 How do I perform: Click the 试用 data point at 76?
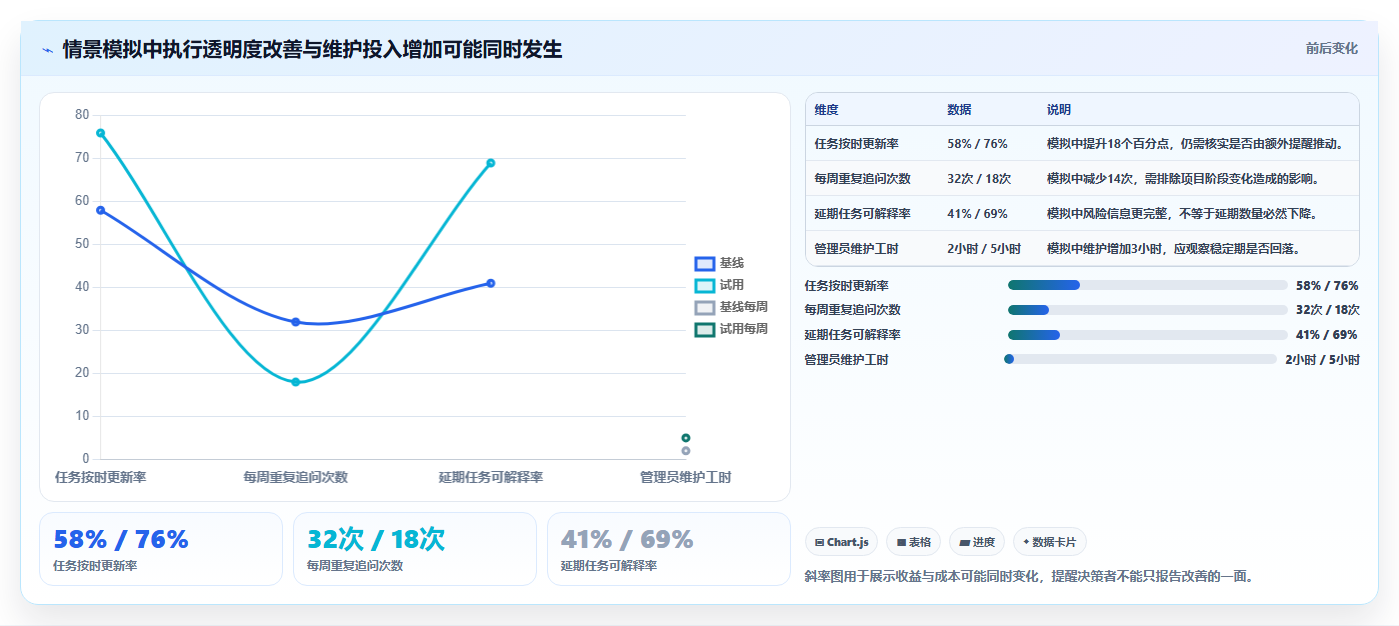coord(100,133)
